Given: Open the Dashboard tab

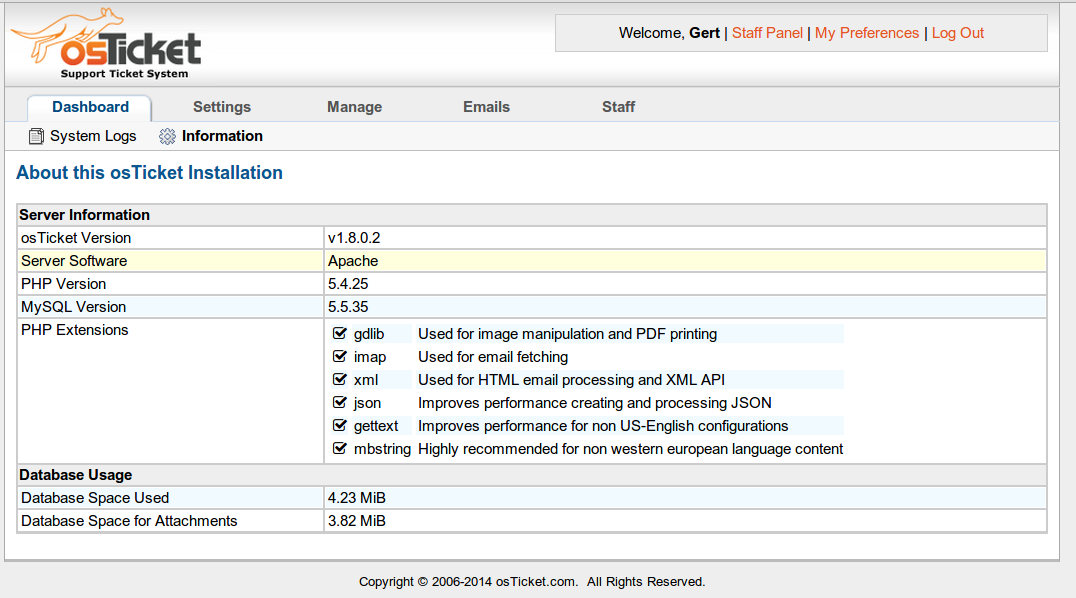Looking at the screenshot, I should click(x=90, y=107).
